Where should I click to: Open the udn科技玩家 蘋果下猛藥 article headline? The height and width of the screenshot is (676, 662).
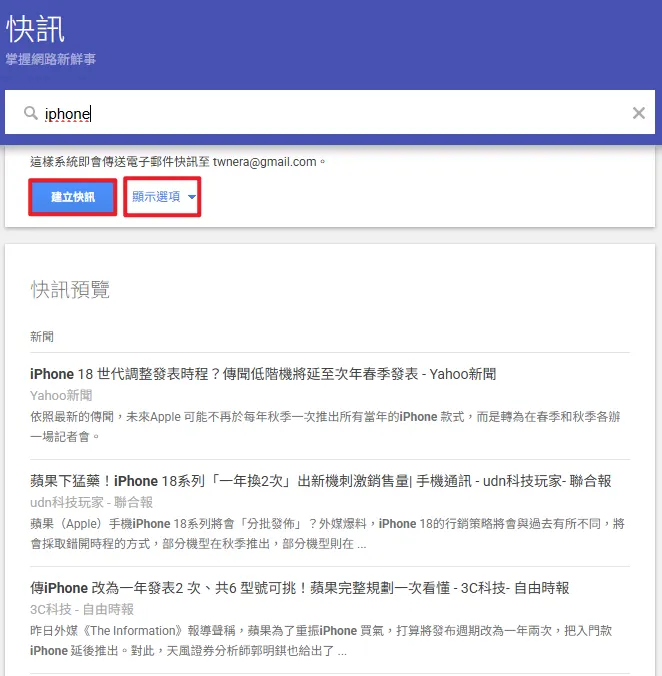321,481
